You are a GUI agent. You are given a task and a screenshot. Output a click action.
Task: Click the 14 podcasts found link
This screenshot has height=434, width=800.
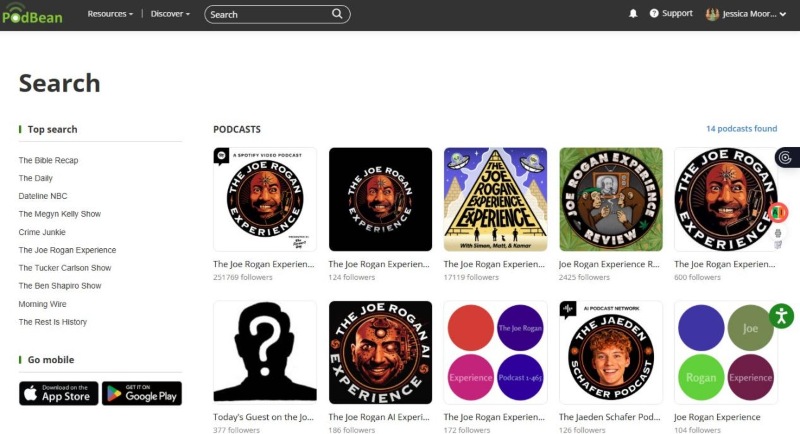741,129
